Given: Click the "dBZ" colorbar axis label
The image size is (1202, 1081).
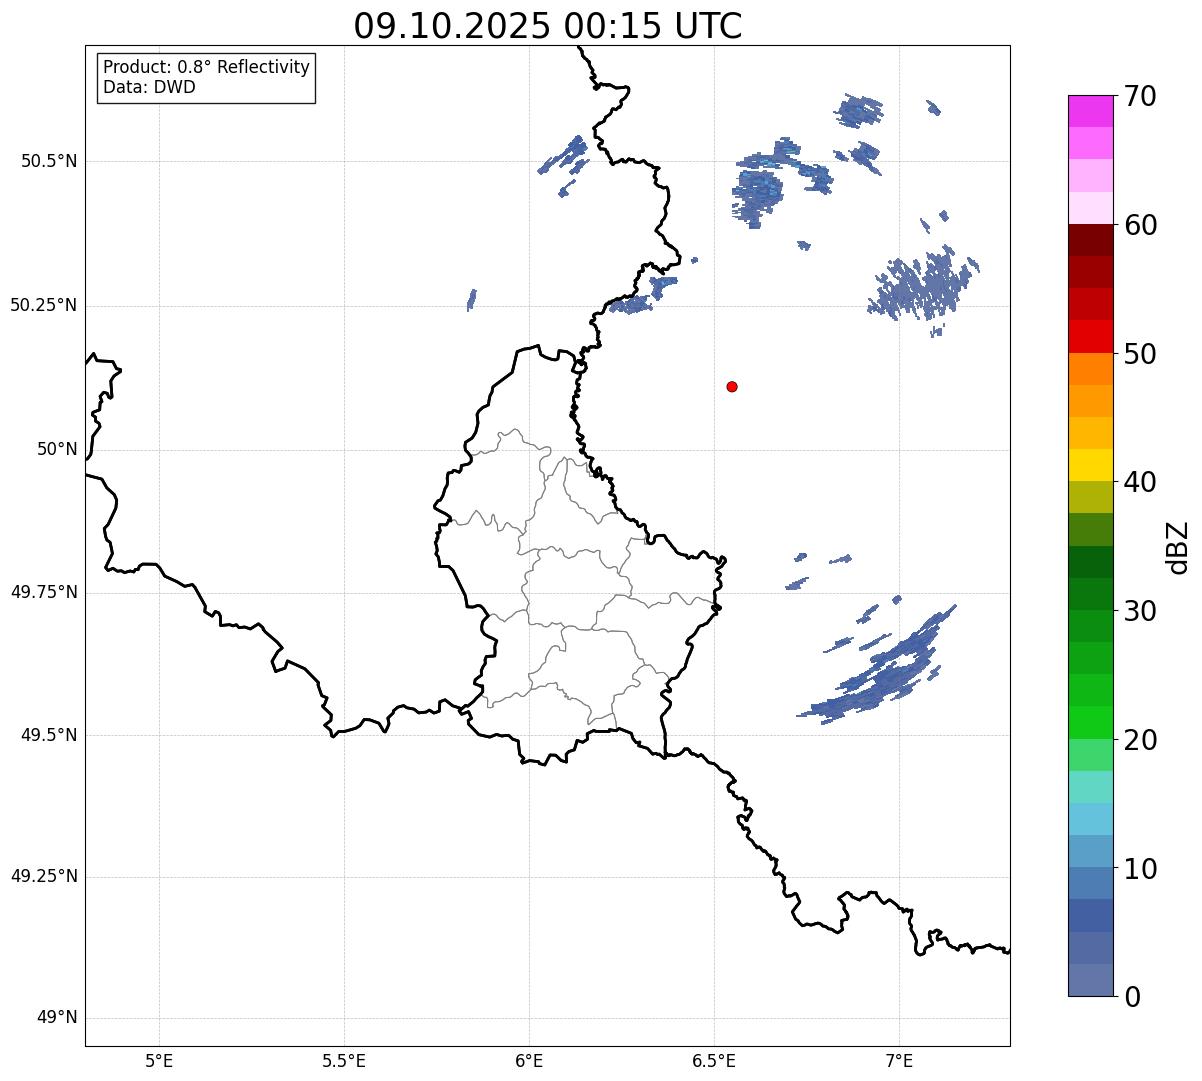Looking at the screenshot, I should pos(1178,546).
